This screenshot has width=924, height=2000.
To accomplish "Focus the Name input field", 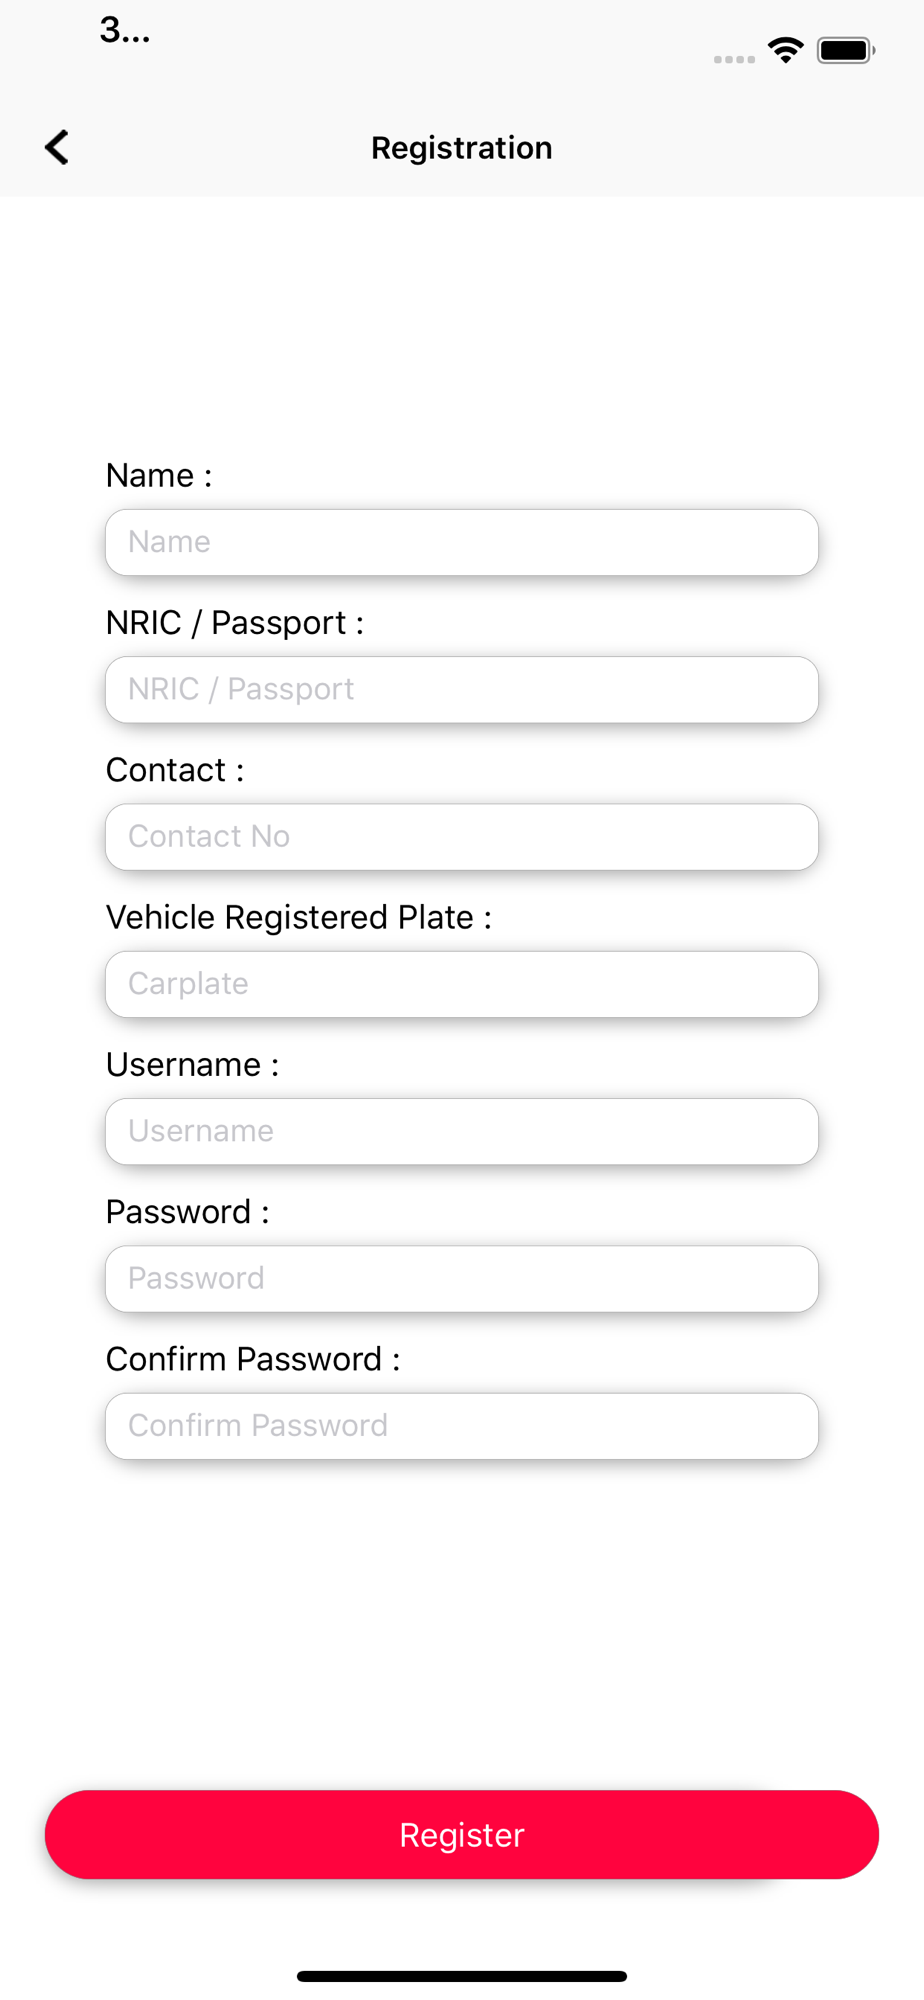I will tap(462, 542).
